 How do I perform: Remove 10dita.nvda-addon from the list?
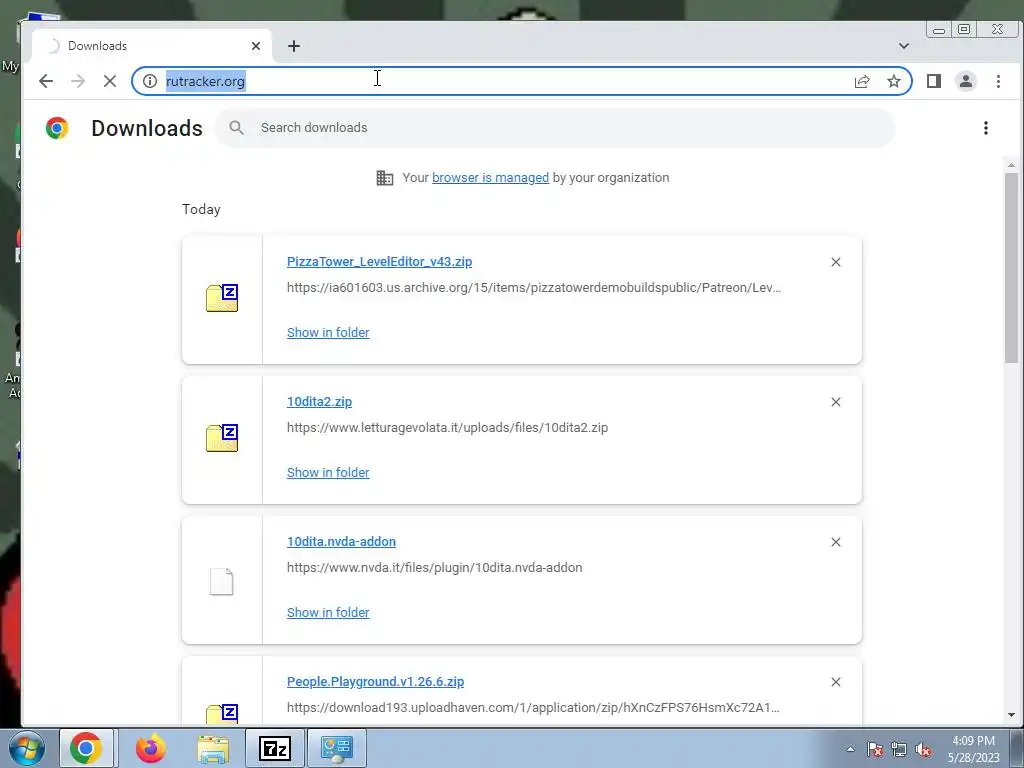835,542
